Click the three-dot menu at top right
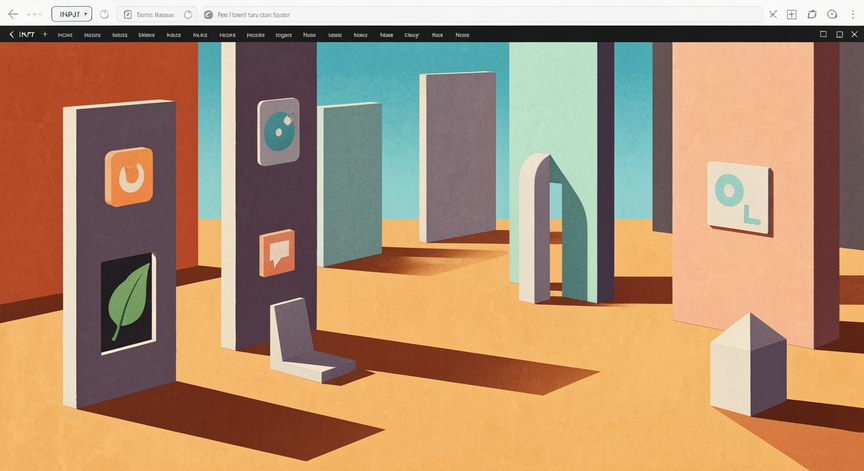This screenshot has height=471, width=864. click(x=853, y=14)
